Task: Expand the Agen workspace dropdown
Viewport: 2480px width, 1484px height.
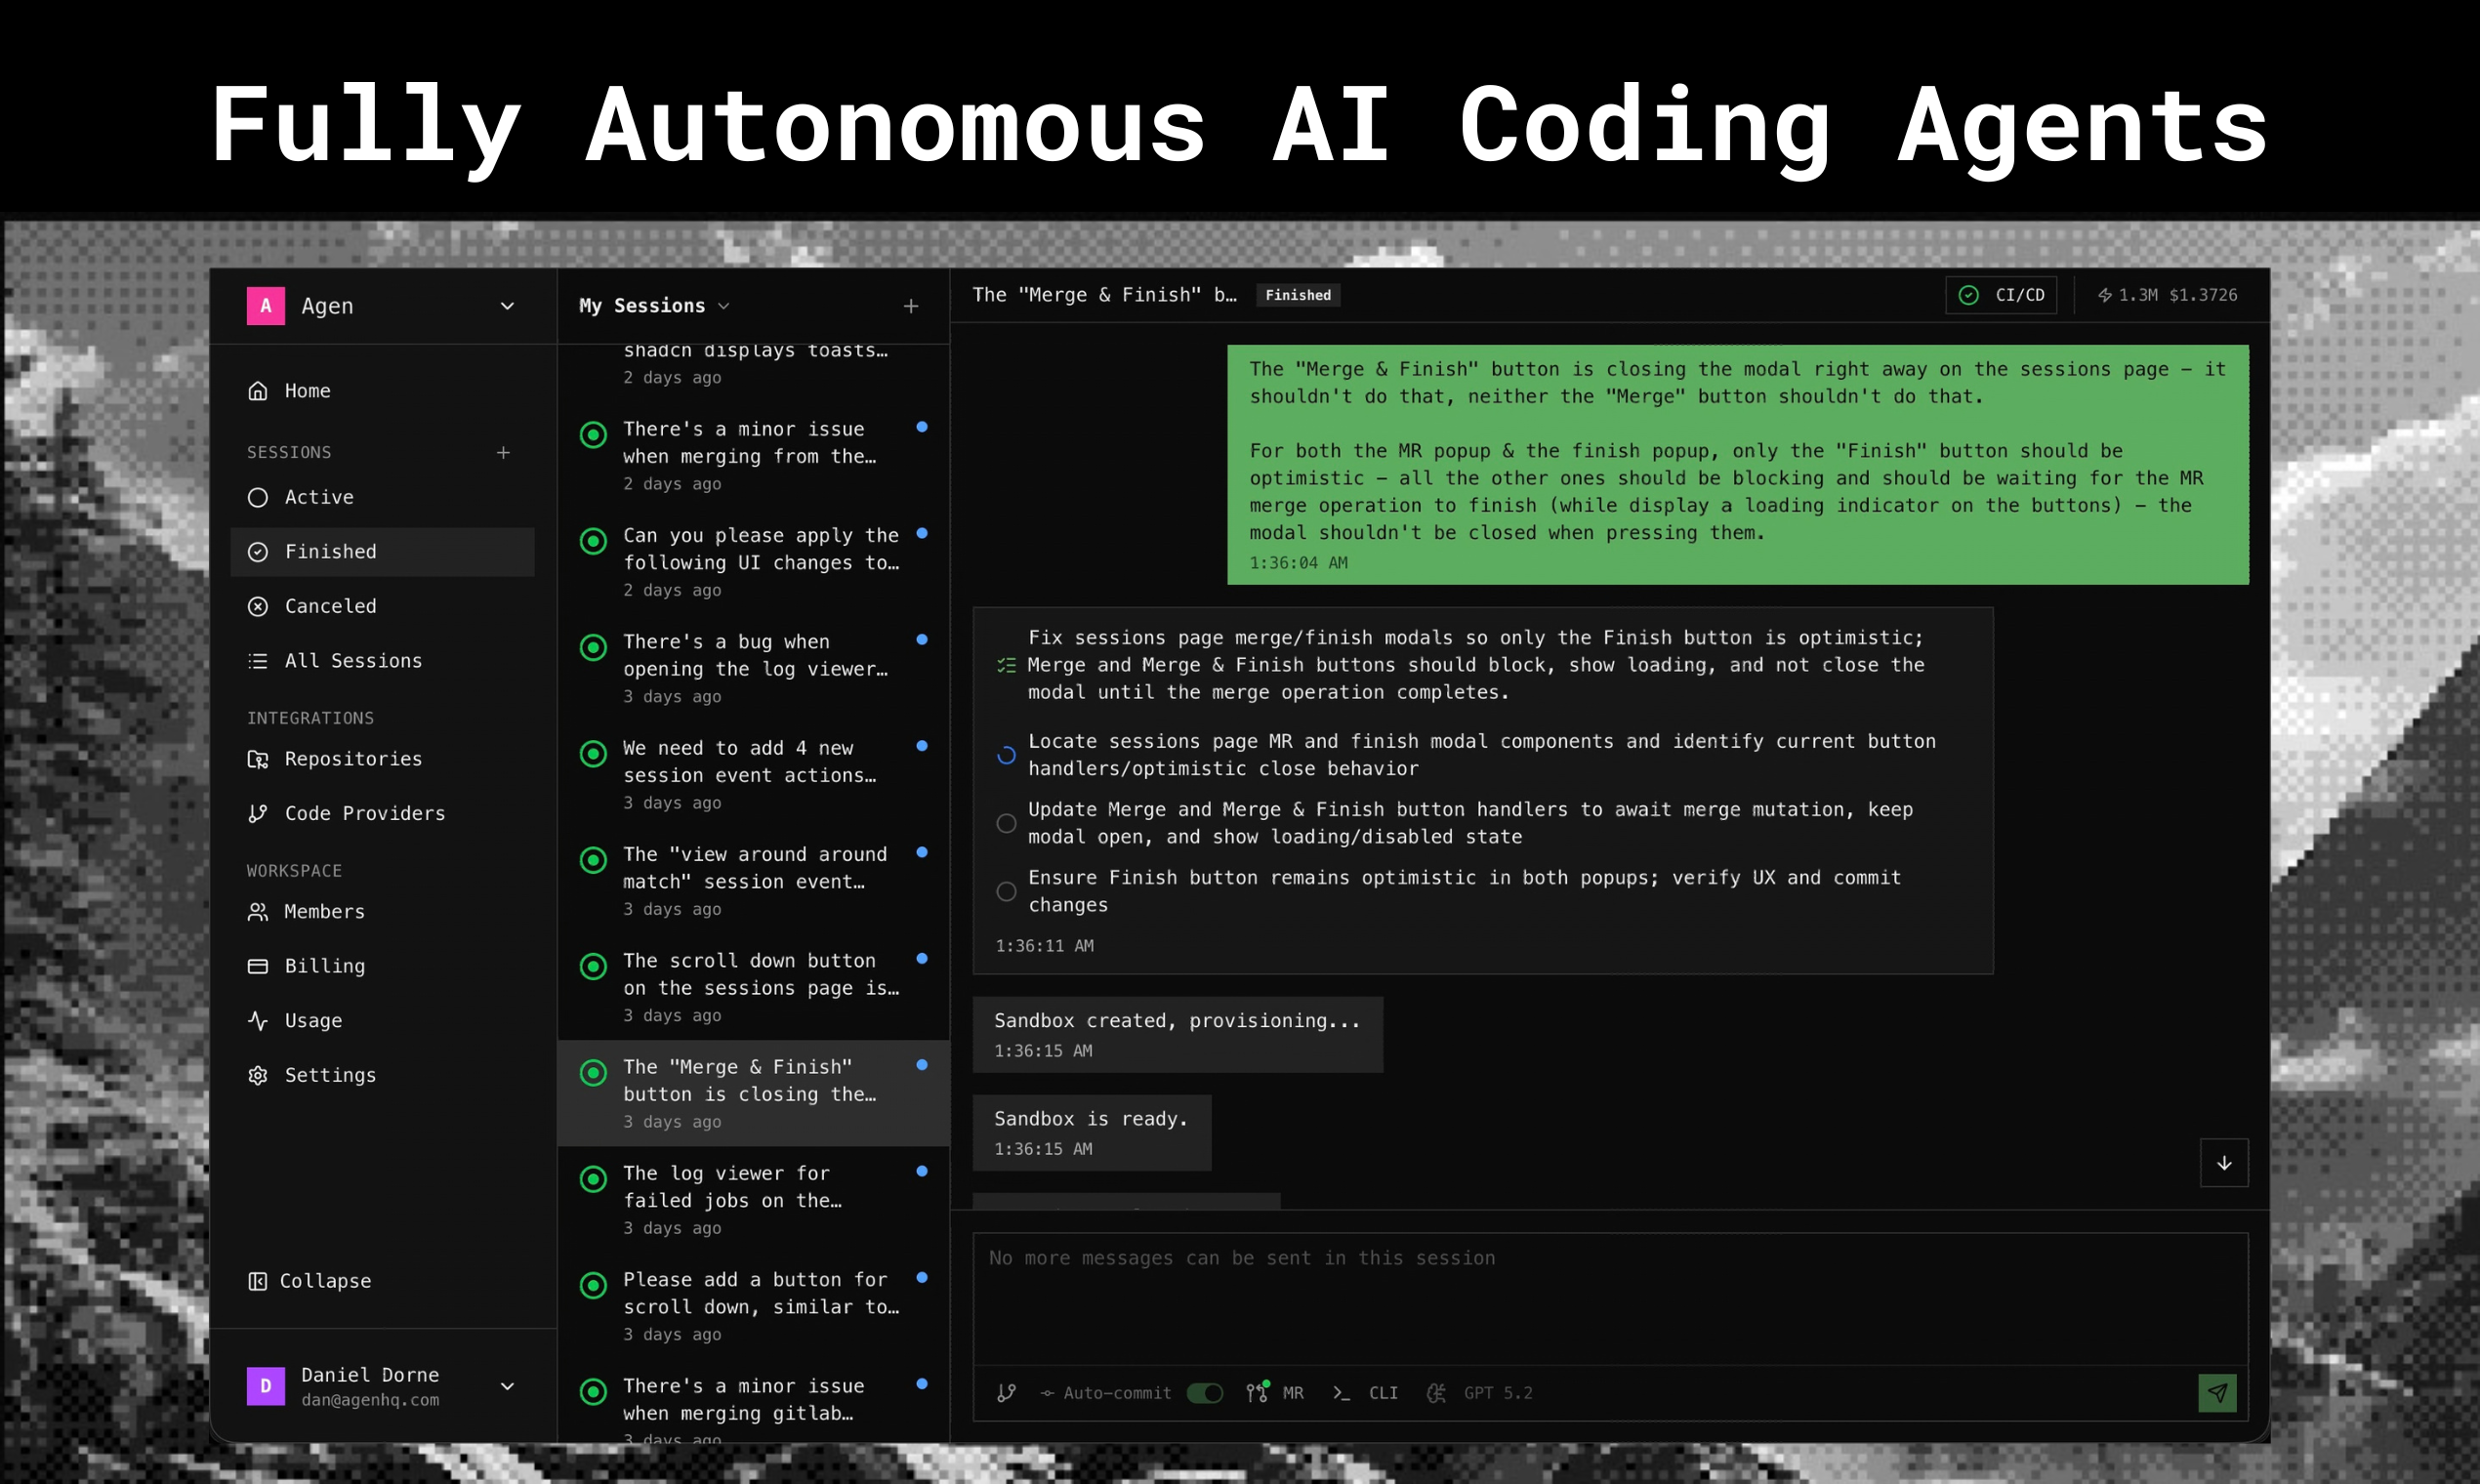Action: point(507,306)
